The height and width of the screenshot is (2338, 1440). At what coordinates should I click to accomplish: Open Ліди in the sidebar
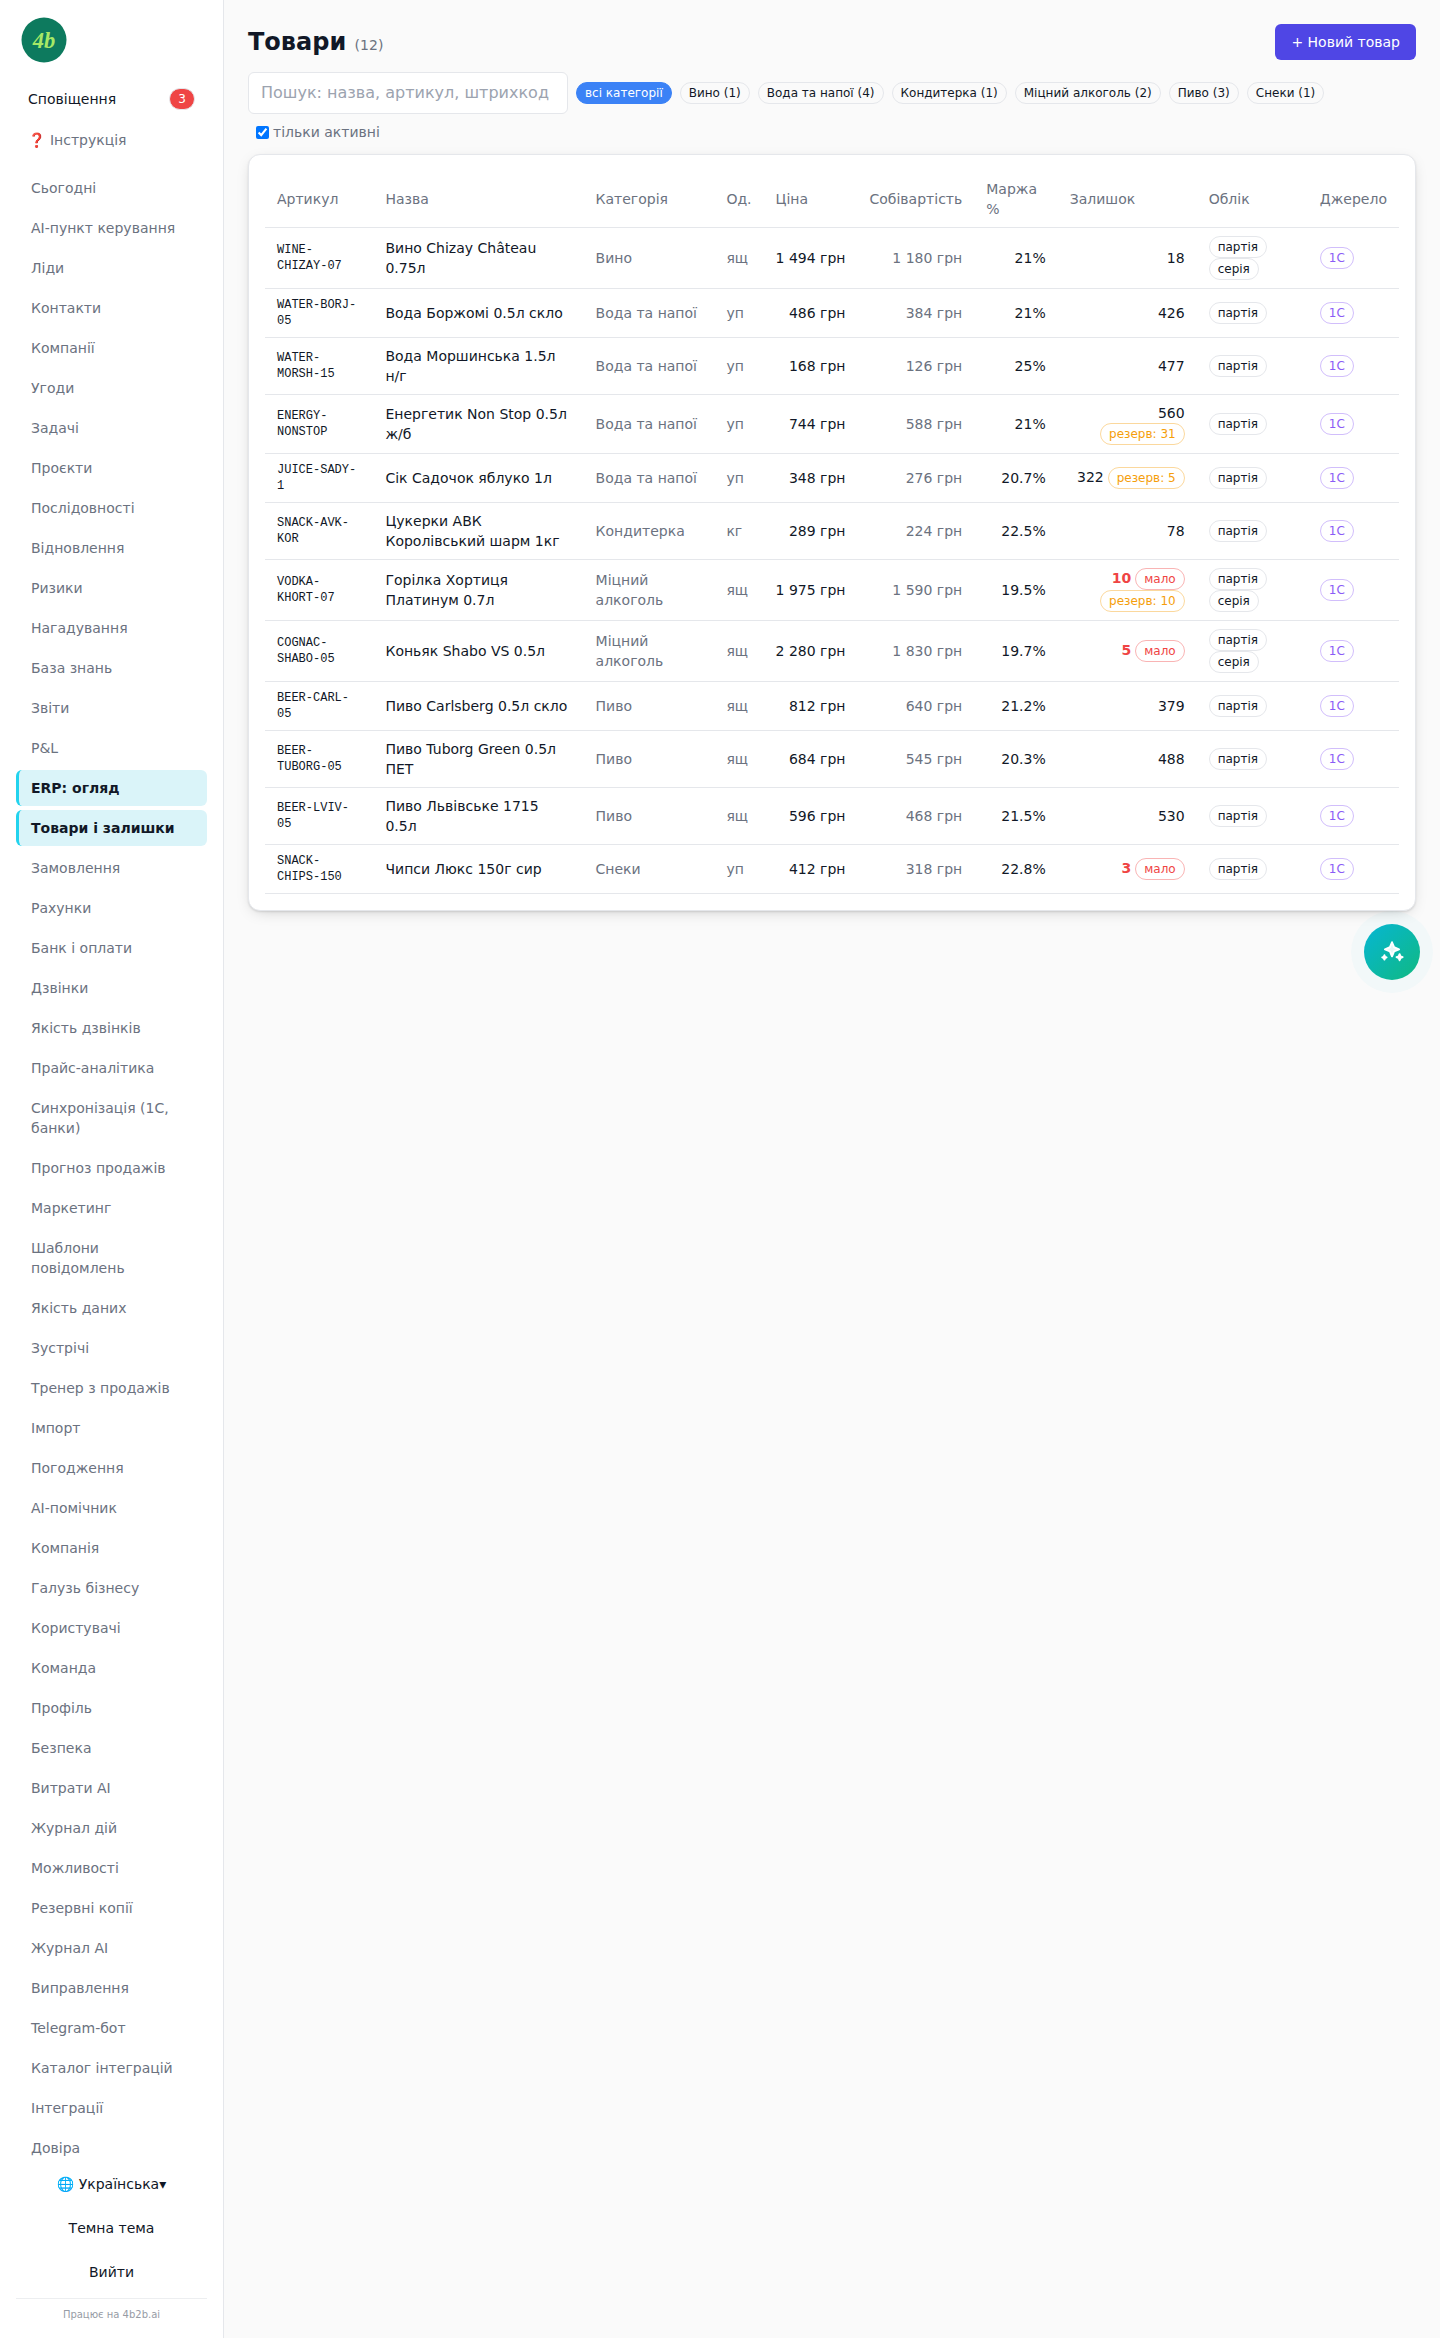(111, 268)
